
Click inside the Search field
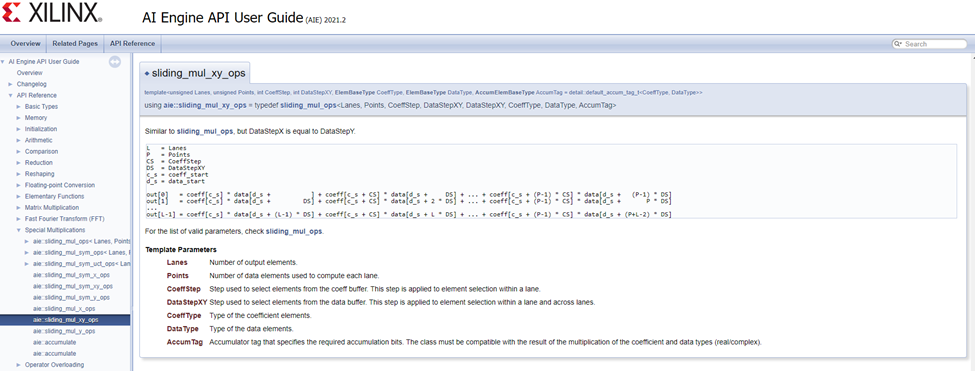[935, 44]
